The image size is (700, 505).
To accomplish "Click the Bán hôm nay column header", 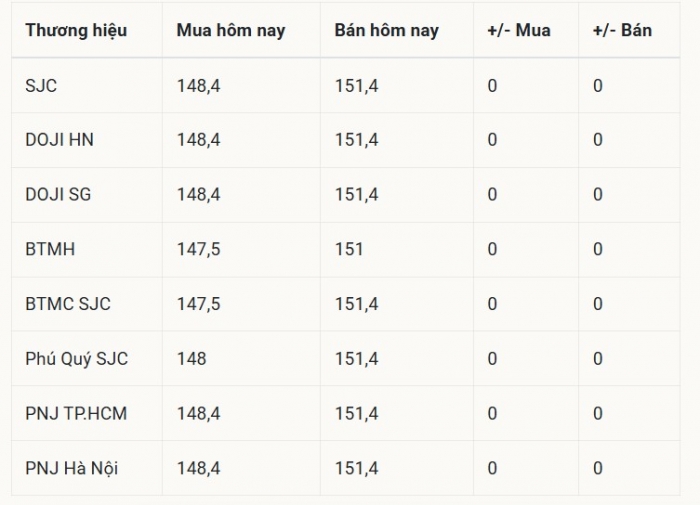I will click(x=387, y=31).
